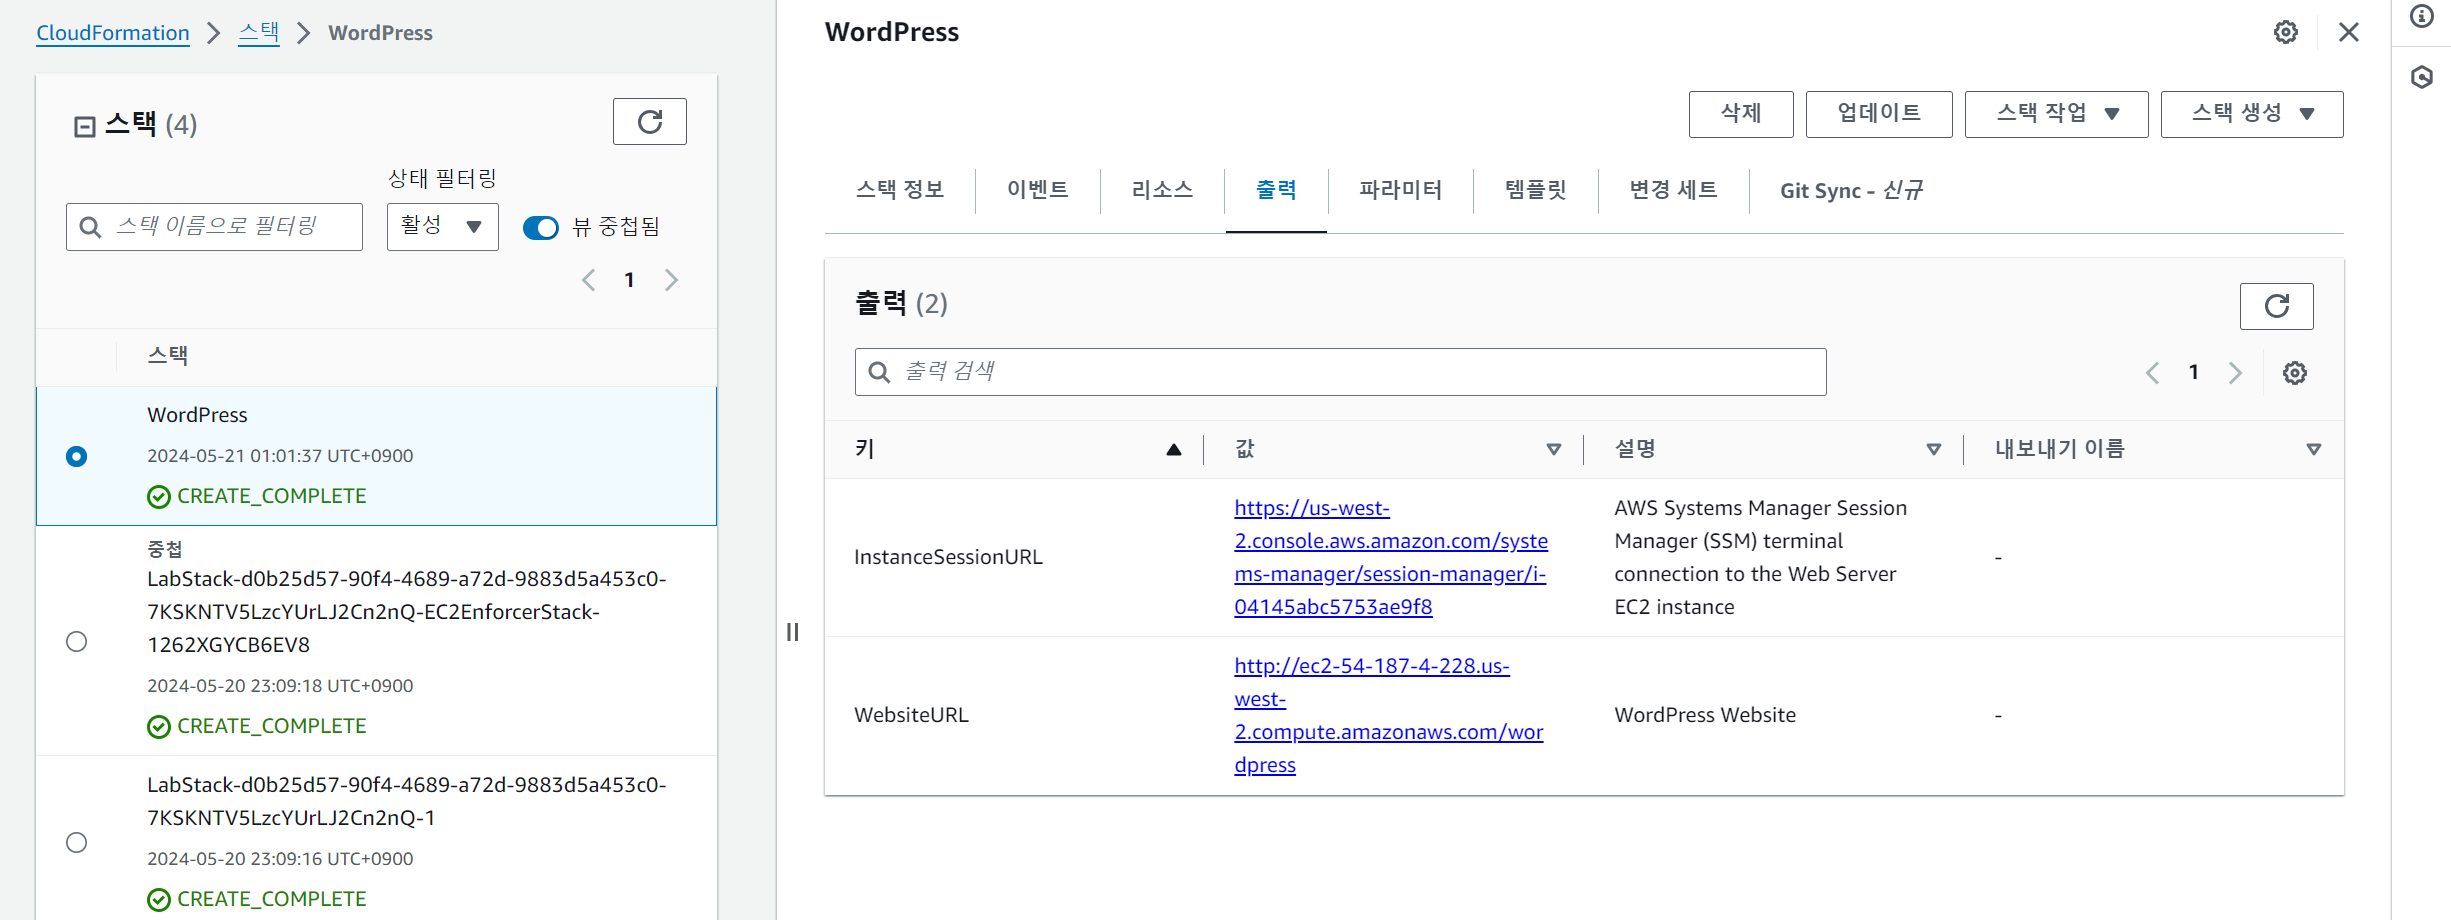
Task: Open the InstanceSessionURL link
Action: (1391, 557)
